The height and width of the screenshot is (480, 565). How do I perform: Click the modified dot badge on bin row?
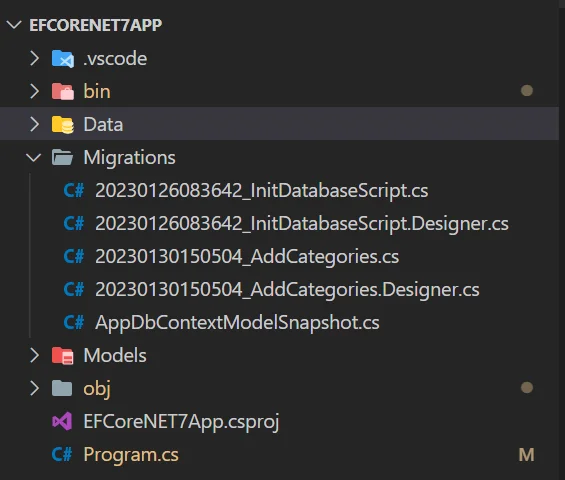527,90
